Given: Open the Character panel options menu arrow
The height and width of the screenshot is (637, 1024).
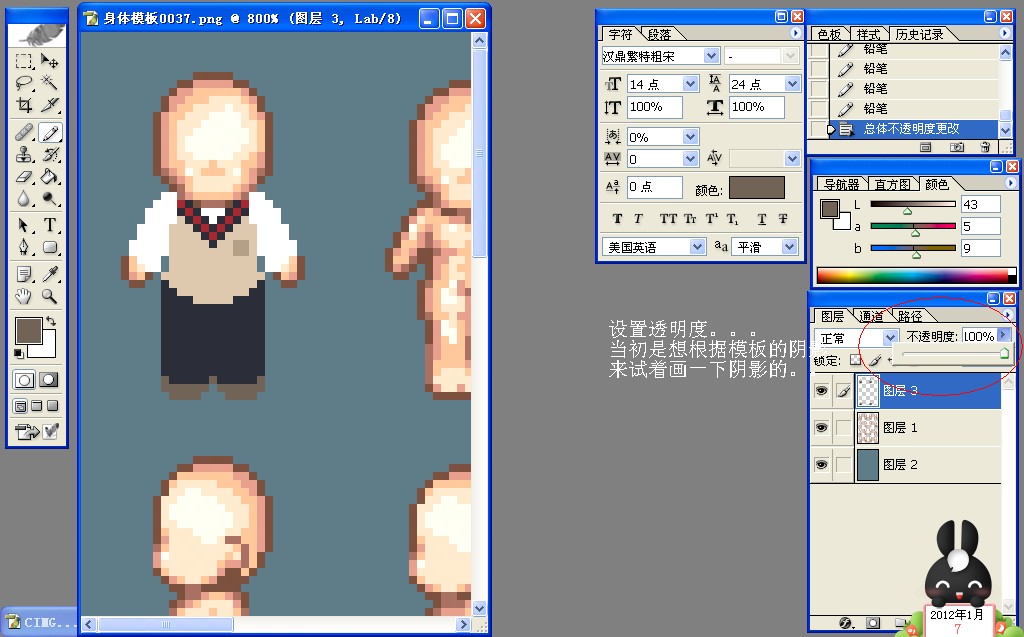Looking at the screenshot, I should point(795,33).
